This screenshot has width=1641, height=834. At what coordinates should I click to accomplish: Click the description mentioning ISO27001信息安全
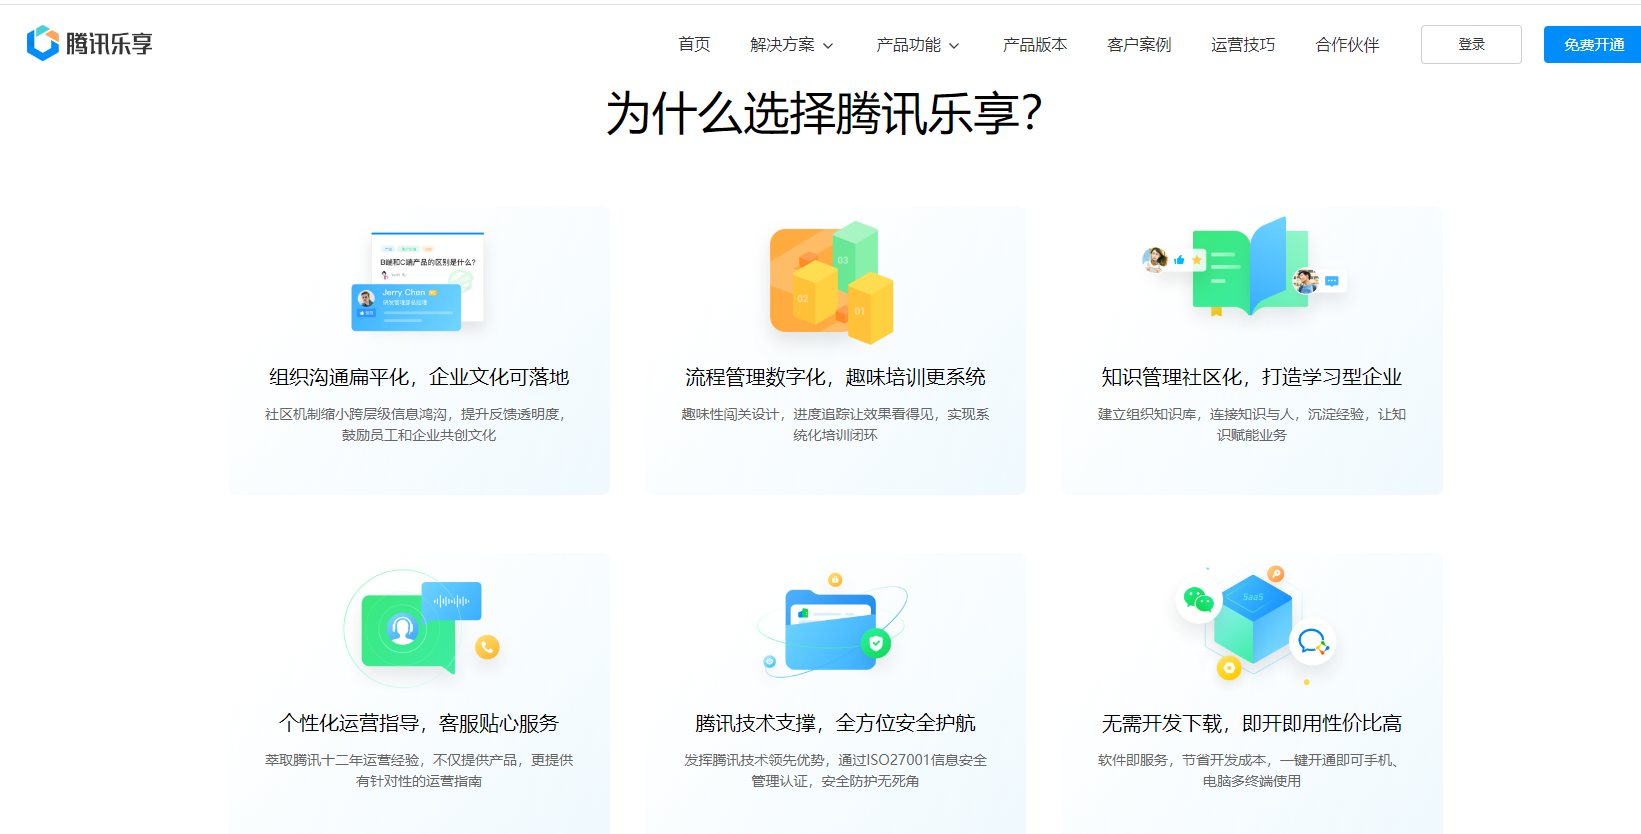[x=835, y=770]
